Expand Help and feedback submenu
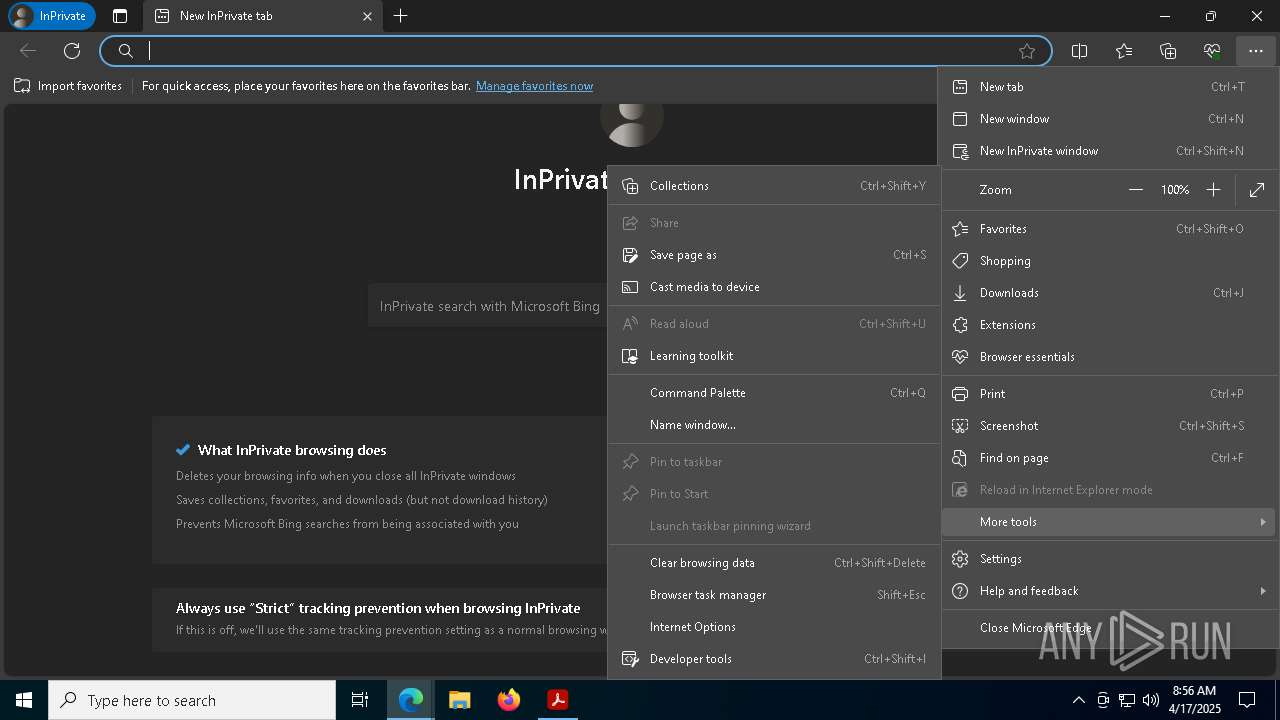The width and height of the screenshot is (1280, 720). (x=1109, y=591)
